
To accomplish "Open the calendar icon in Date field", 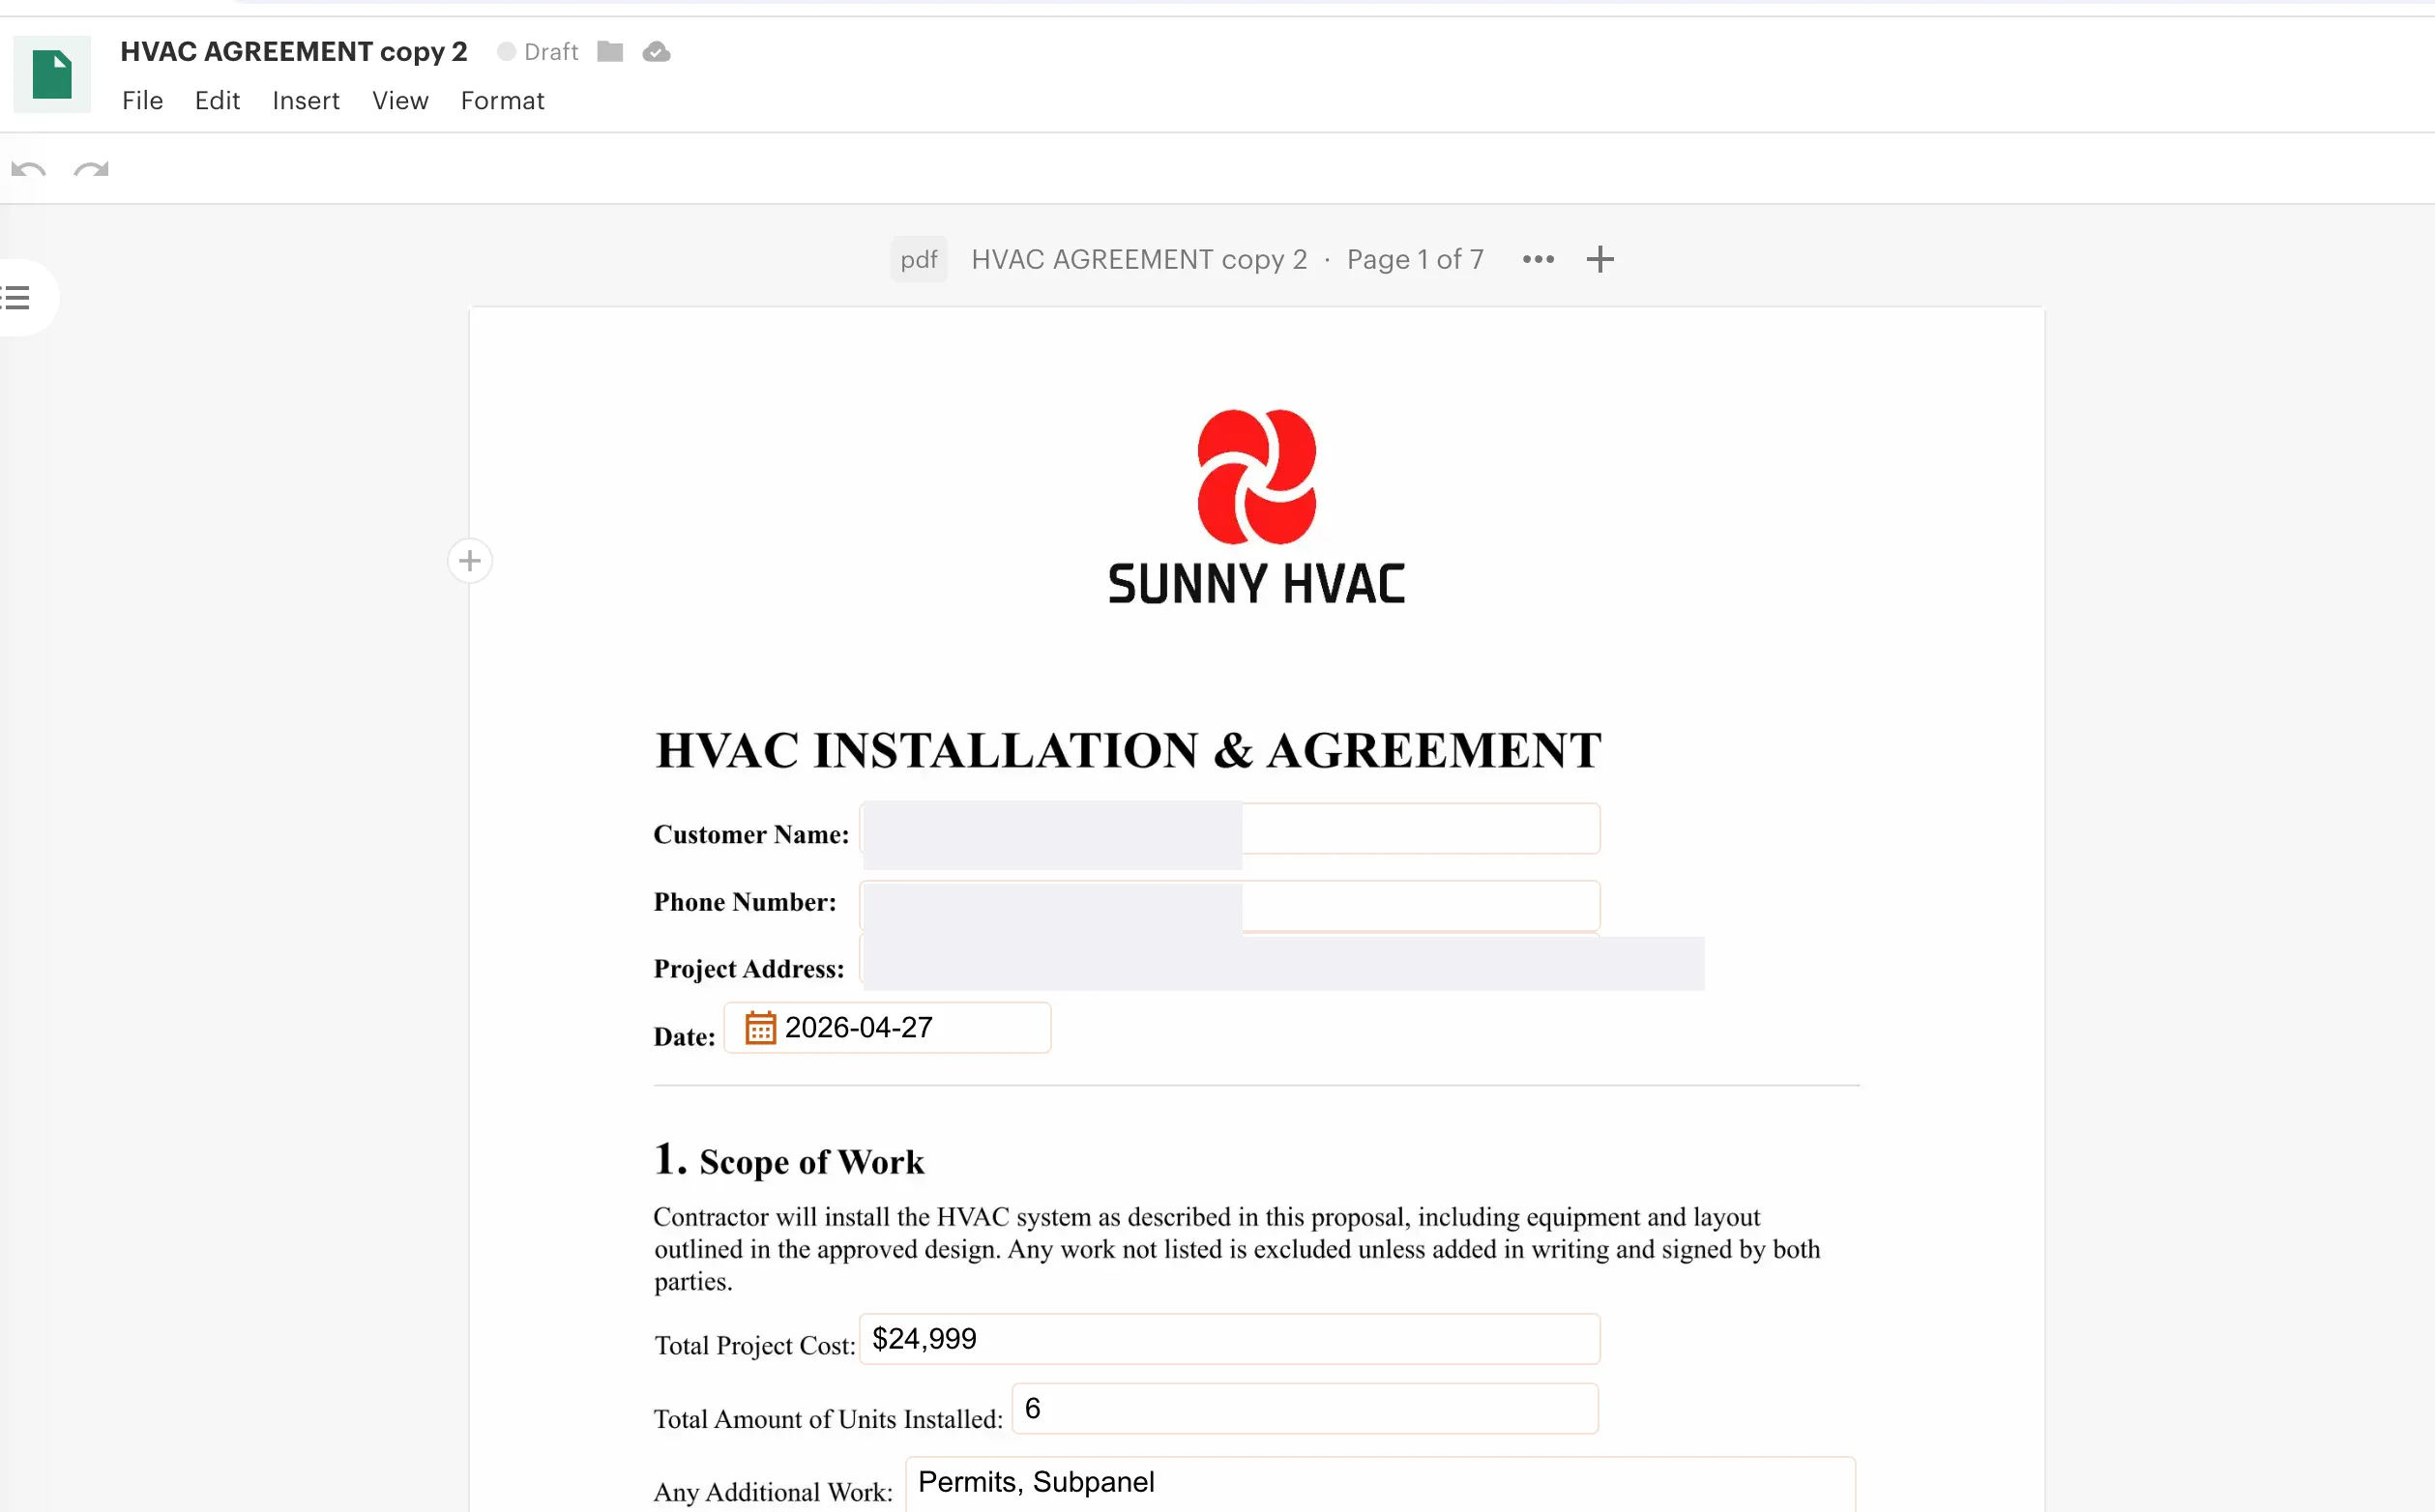I will coord(760,1028).
